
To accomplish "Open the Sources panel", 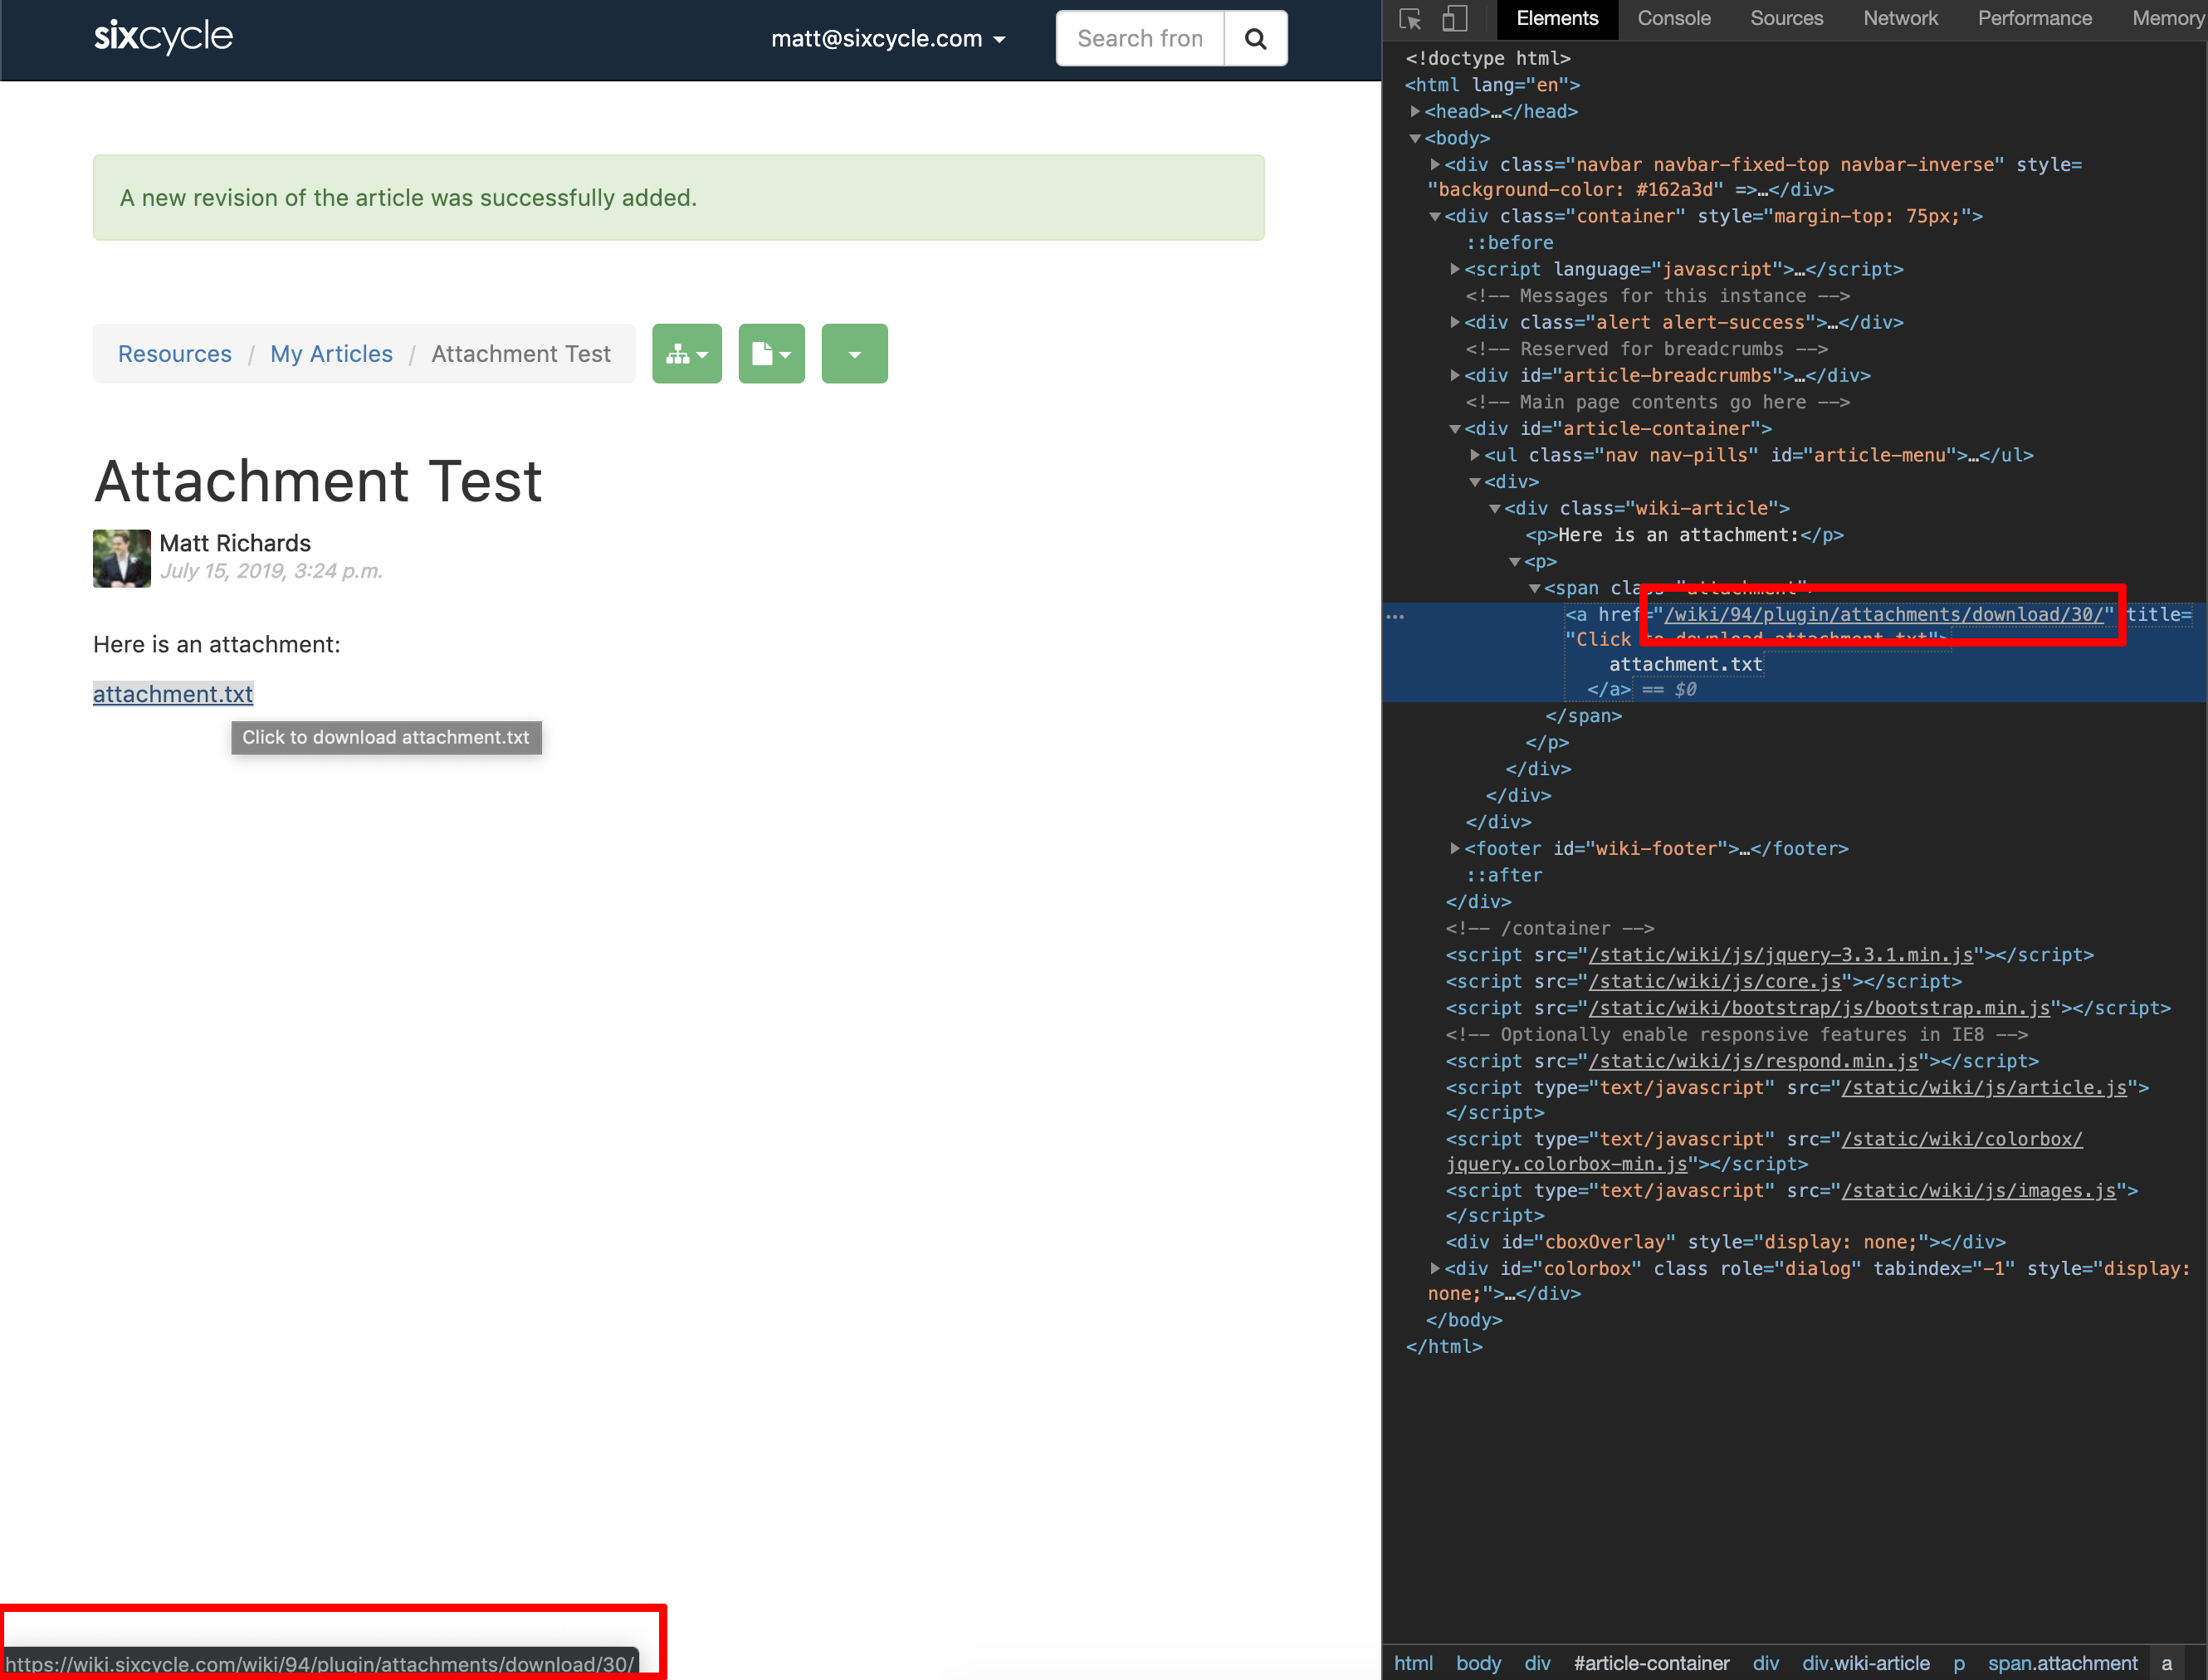I will [1786, 18].
